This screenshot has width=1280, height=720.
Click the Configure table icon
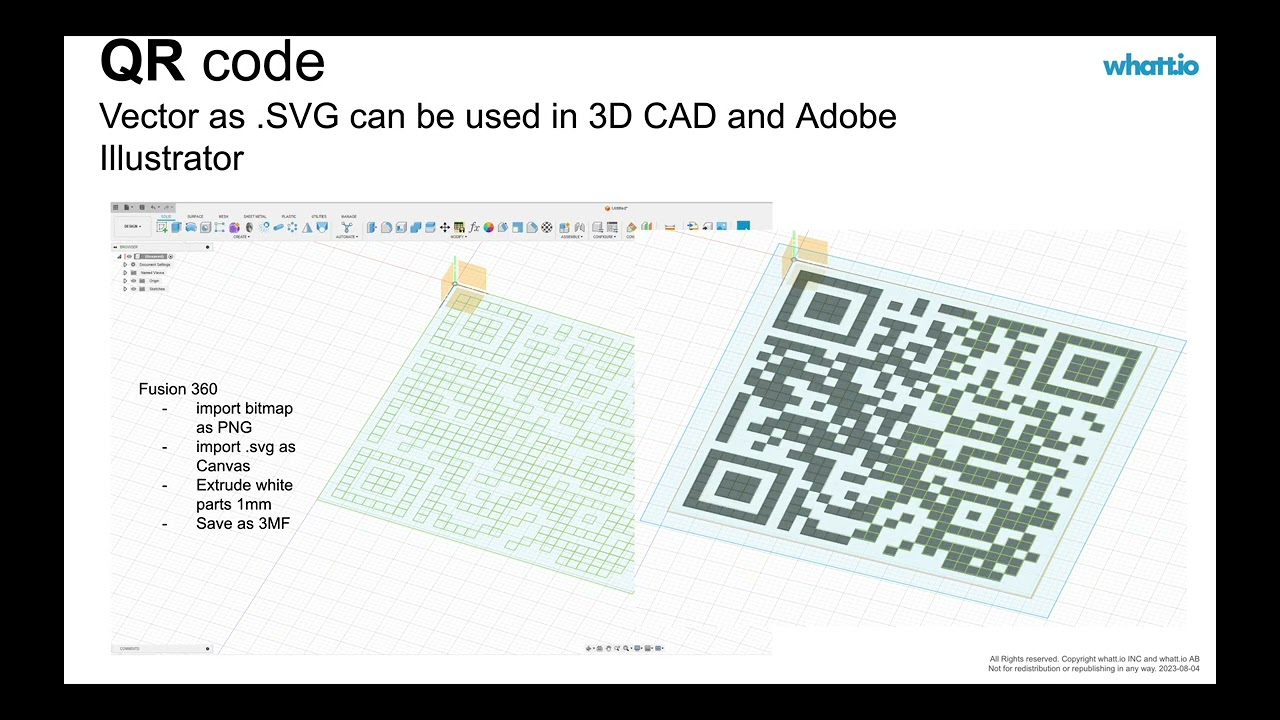[x=612, y=227]
